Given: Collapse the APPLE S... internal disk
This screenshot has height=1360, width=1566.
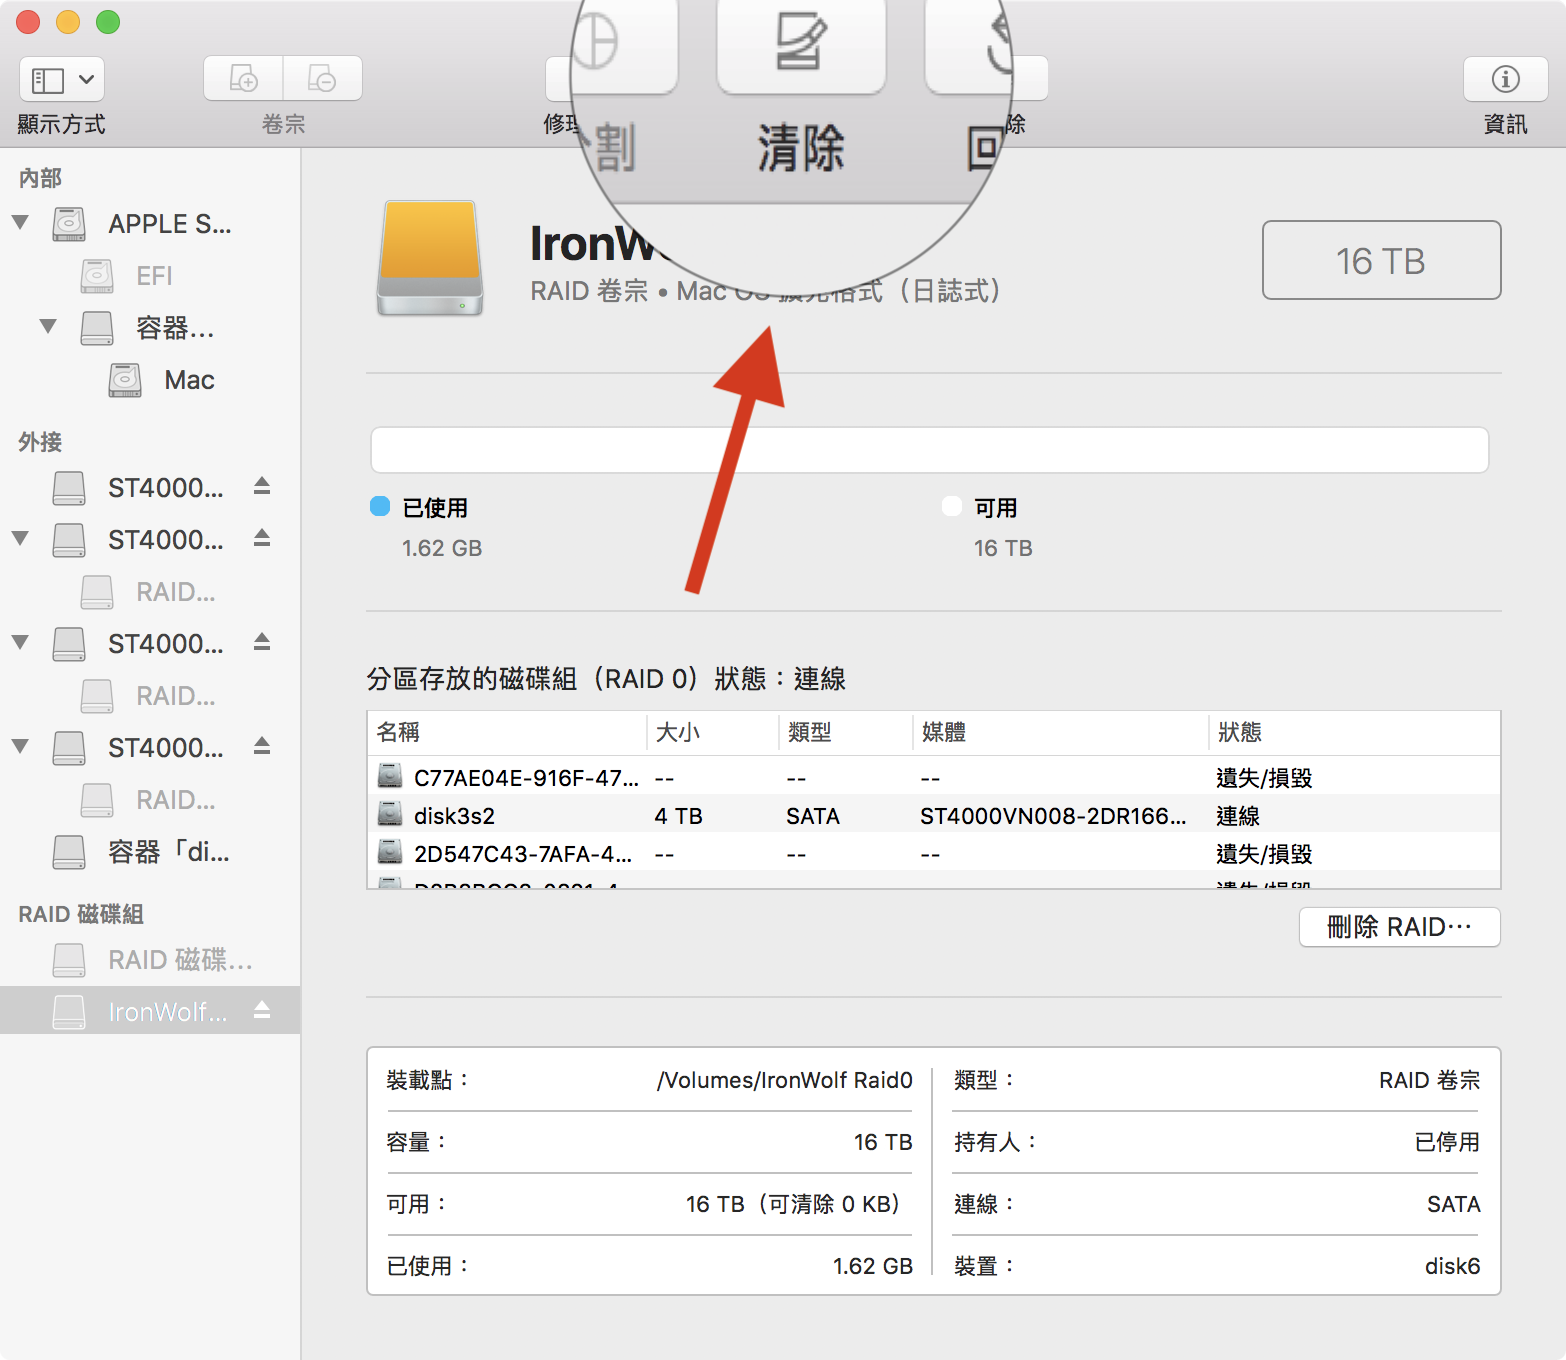Looking at the screenshot, I should click(20, 223).
